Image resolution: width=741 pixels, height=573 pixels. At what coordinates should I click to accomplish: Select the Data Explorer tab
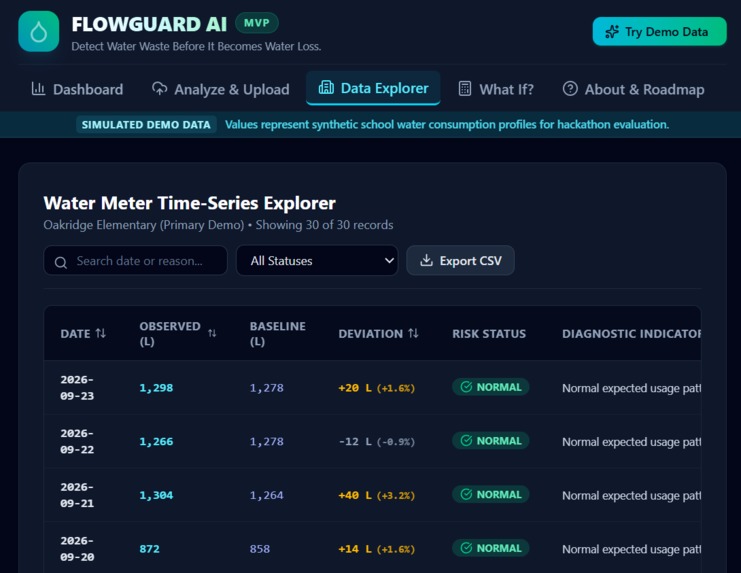pyautogui.click(x=373, y=88)
